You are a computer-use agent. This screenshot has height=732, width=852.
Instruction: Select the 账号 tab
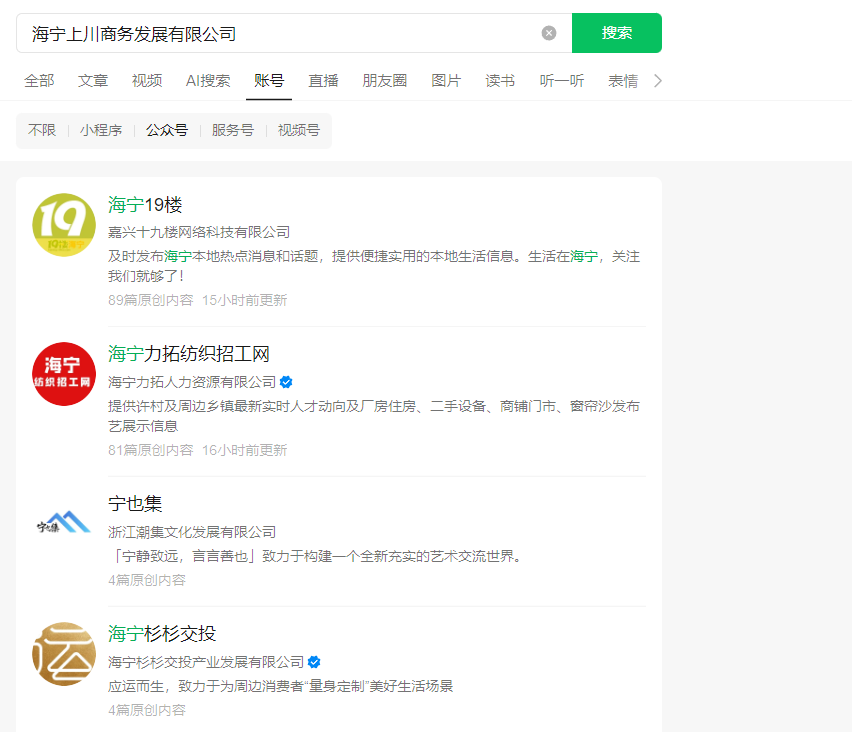(x=269, y=81)
